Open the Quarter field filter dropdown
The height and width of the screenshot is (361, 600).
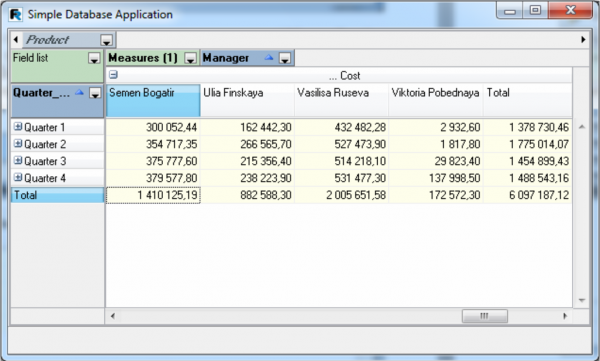pos(95,93)
